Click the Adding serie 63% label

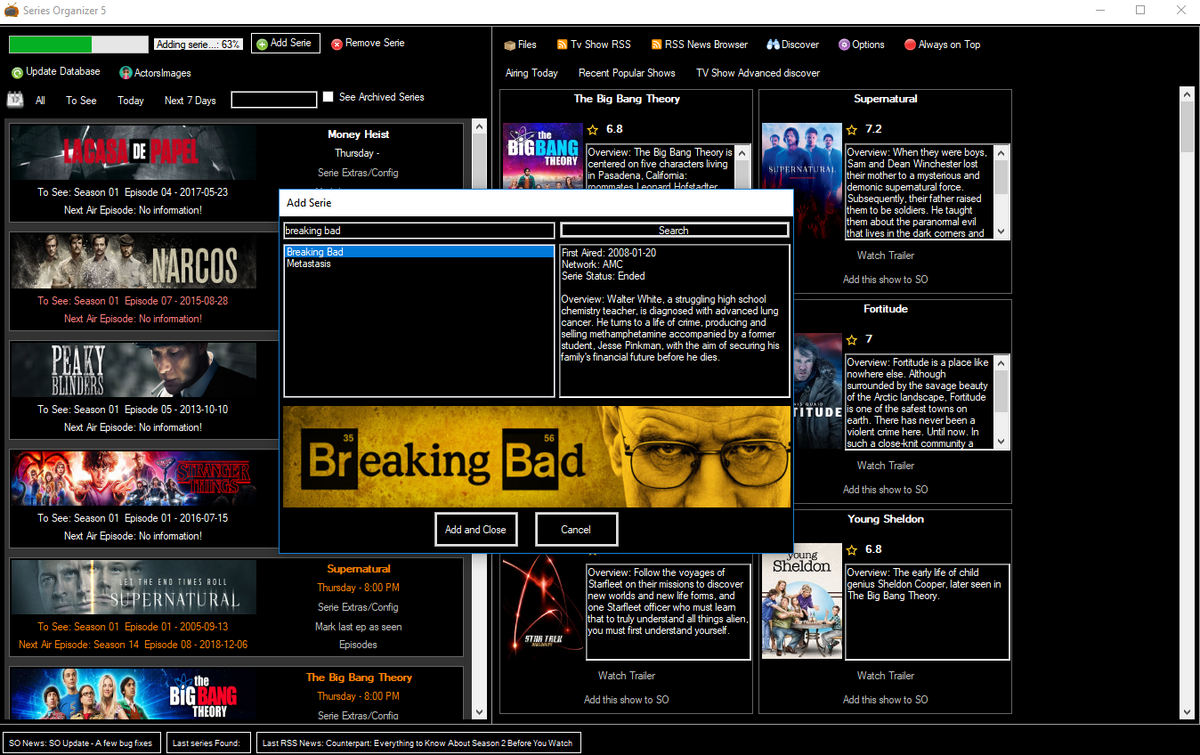(x=199, y=44)
